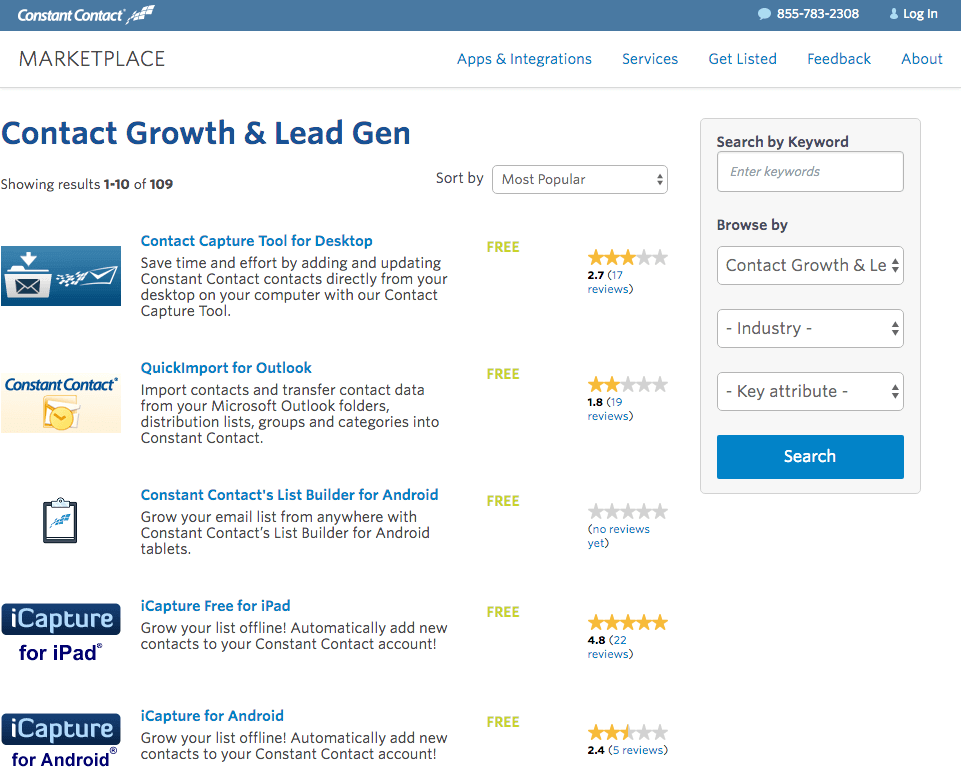Viewport: 961px width, 776px height.
Task: Open the Feedback menu item
Action: coord(838,59)
